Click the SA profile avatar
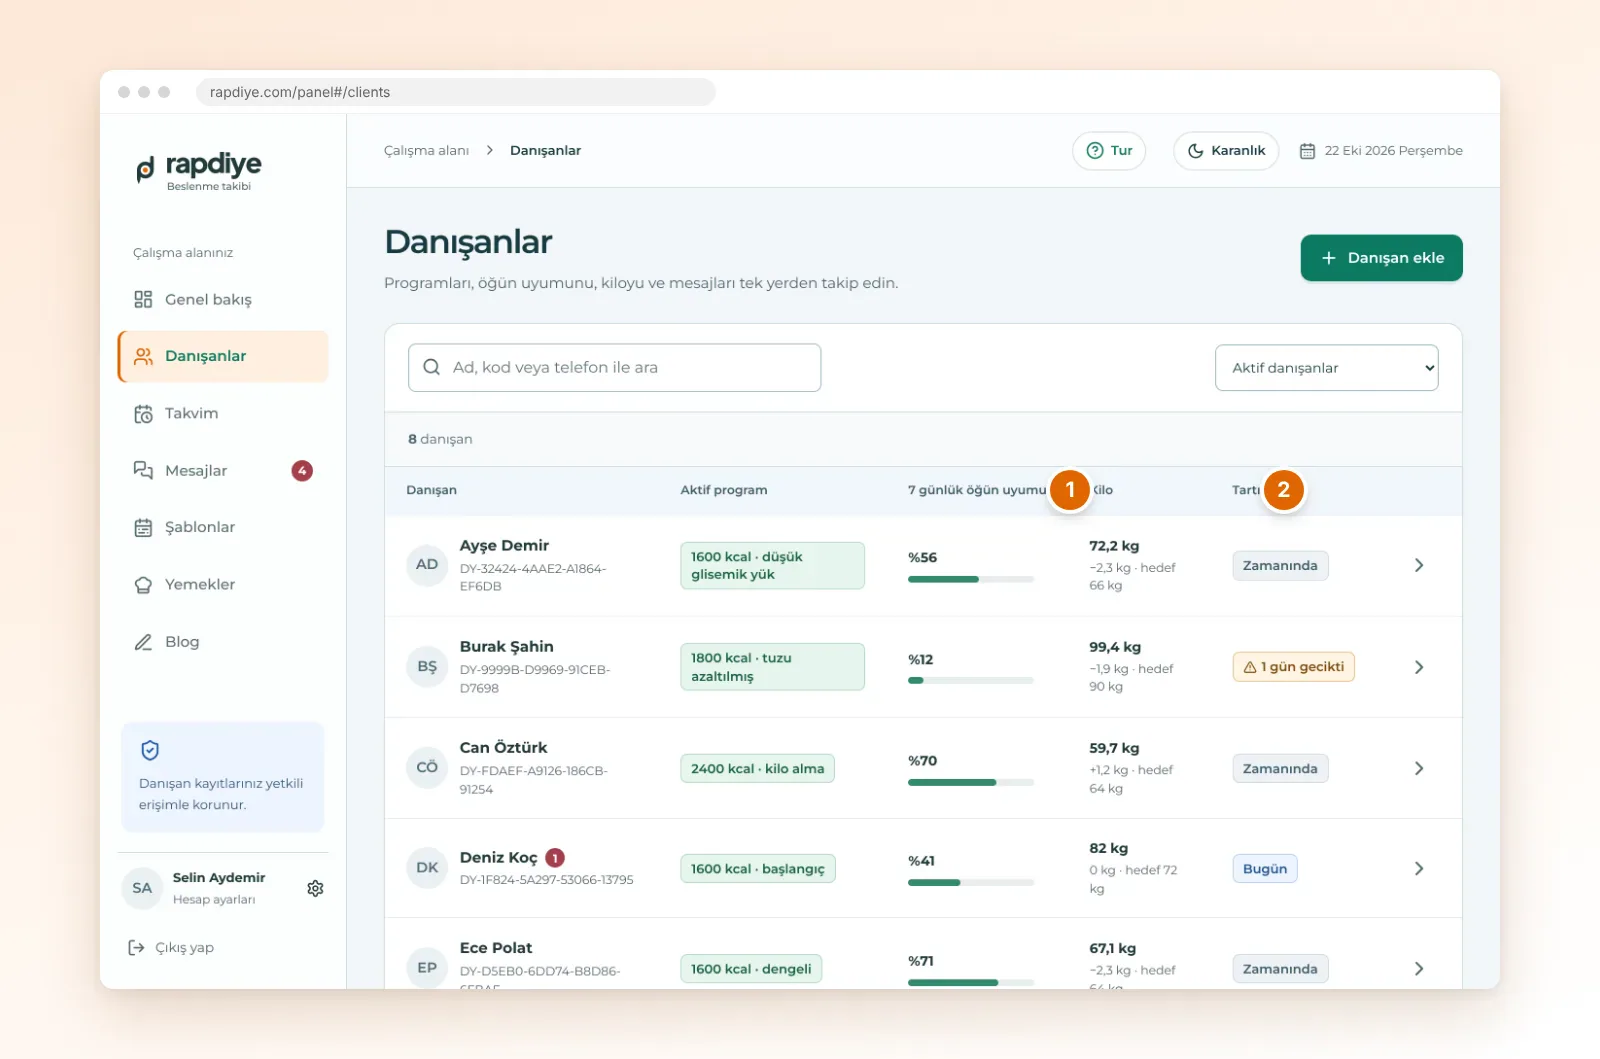This screenshot has height=1059, width=1600. [x=142, y=888]
